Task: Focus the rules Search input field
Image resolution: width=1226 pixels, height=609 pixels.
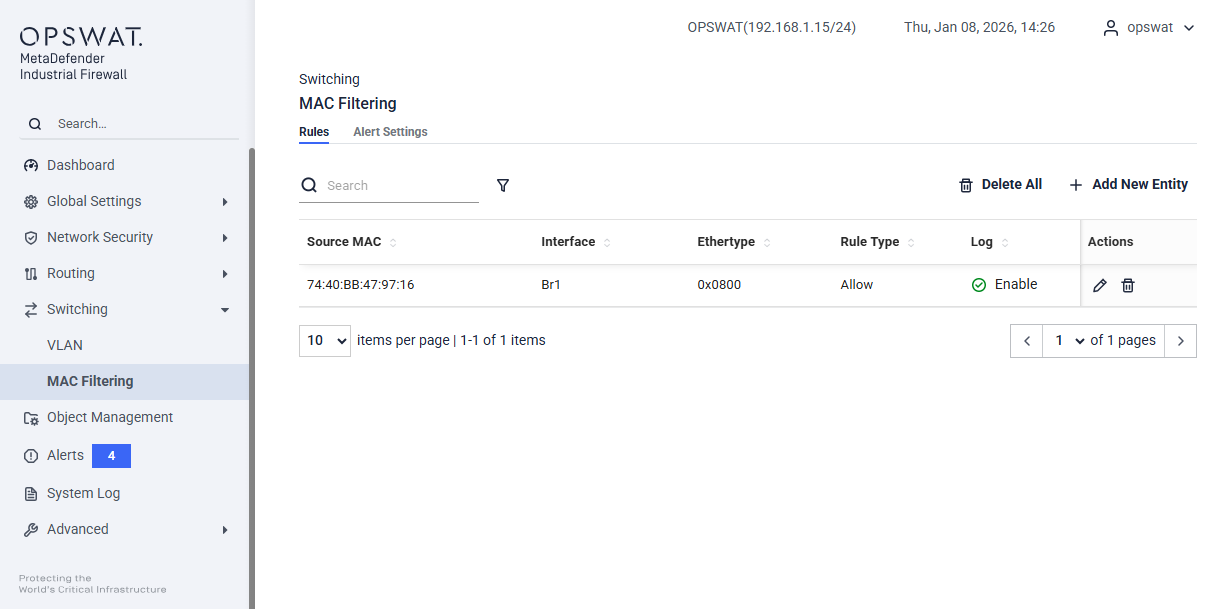Action: (400, 186)
